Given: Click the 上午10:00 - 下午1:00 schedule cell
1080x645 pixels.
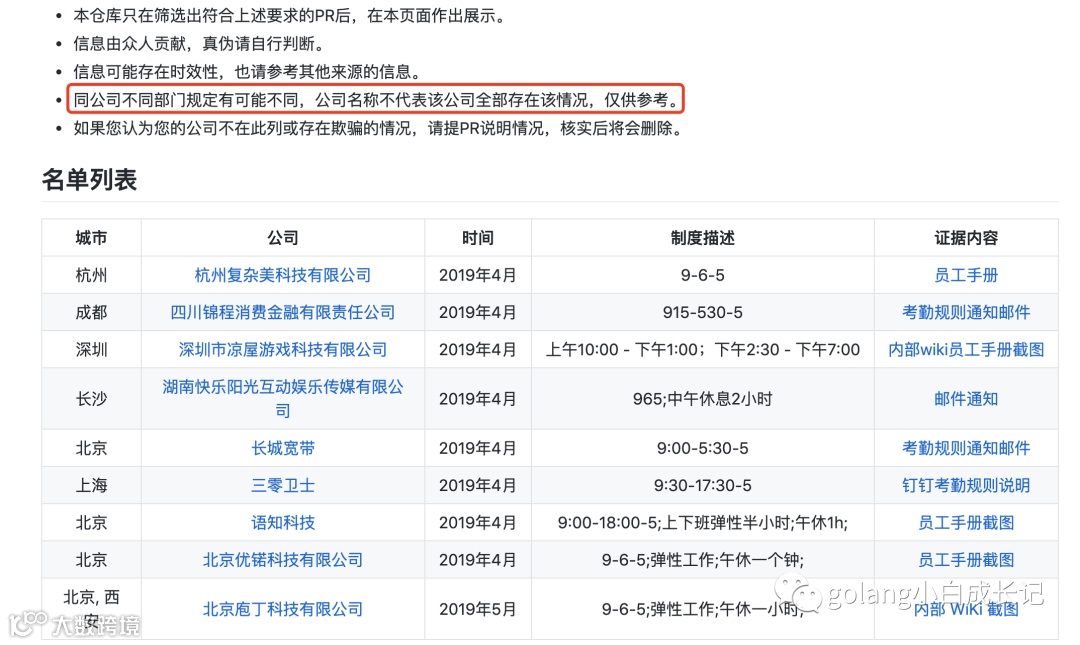Looking at the screenshot, I should [x=703, y=350].
